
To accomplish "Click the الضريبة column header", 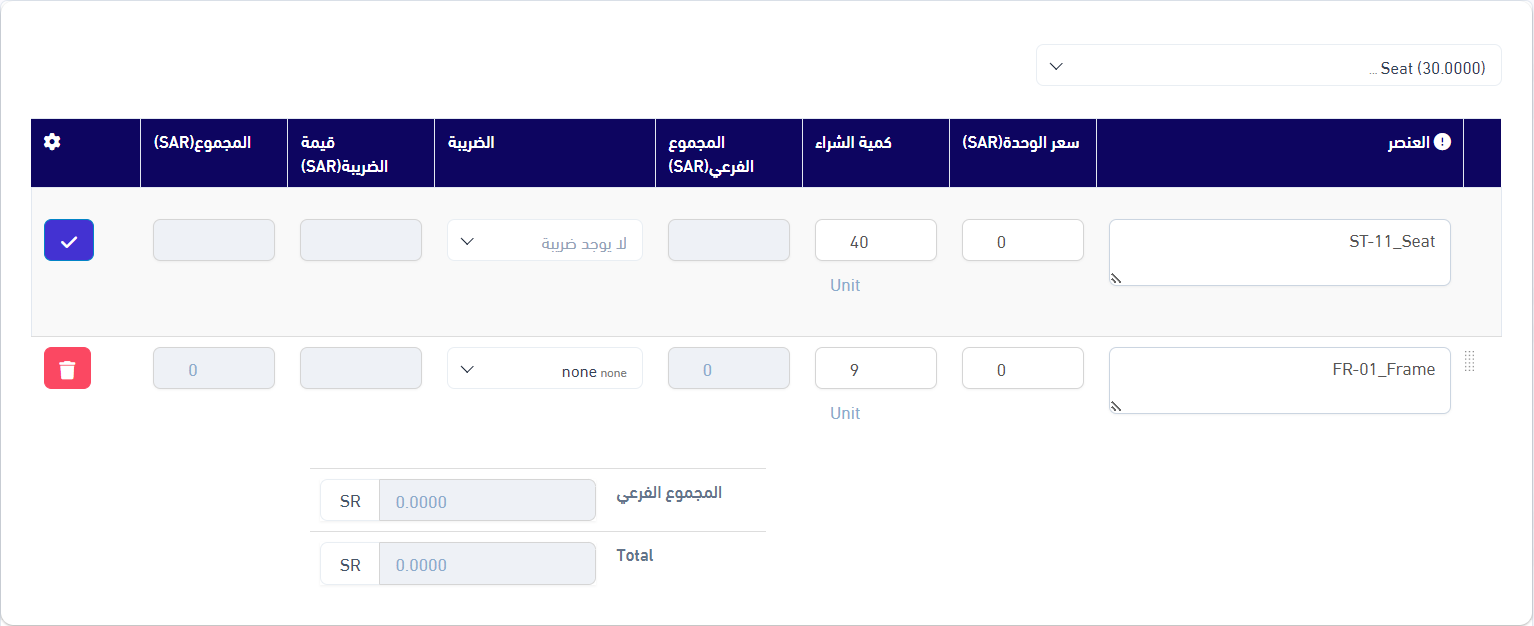I will pyautogui.click(x=470, y=143).
